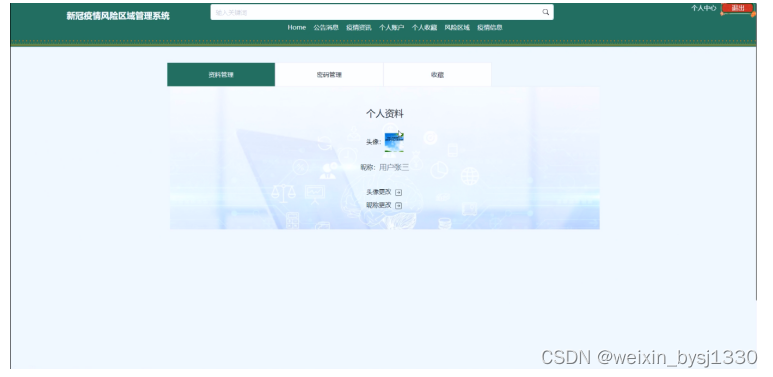
Task: Click the nickname text 用户张三
Action: tap(394, 168)
